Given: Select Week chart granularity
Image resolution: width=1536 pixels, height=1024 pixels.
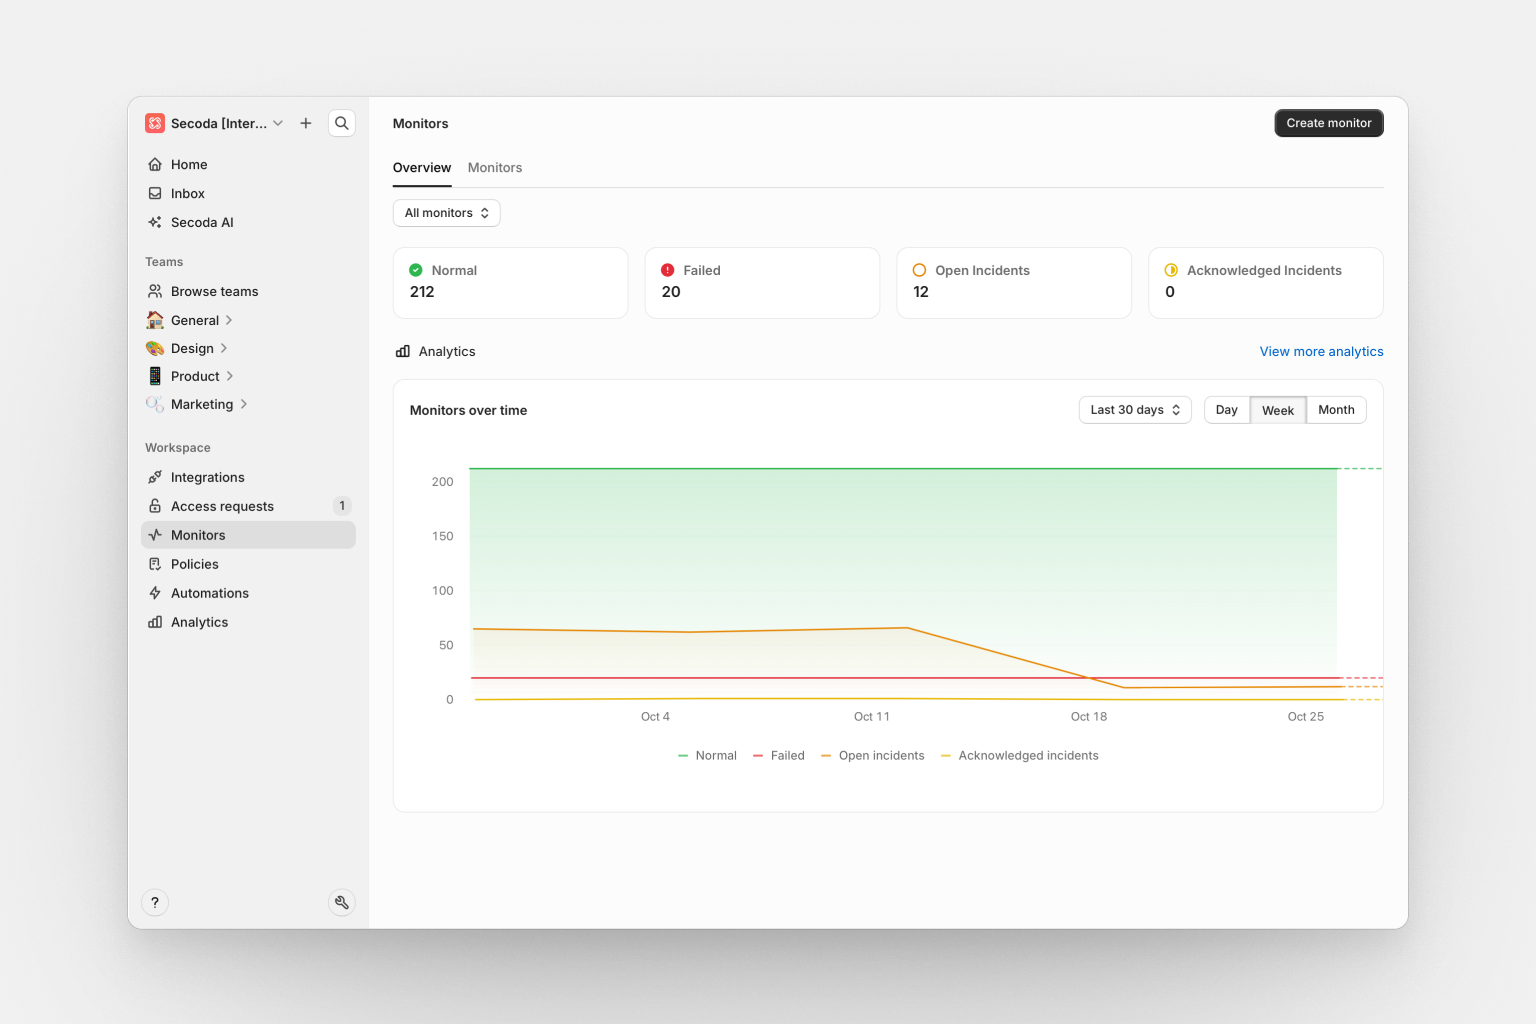Looking at the screenshot, I should (1277, 410).
